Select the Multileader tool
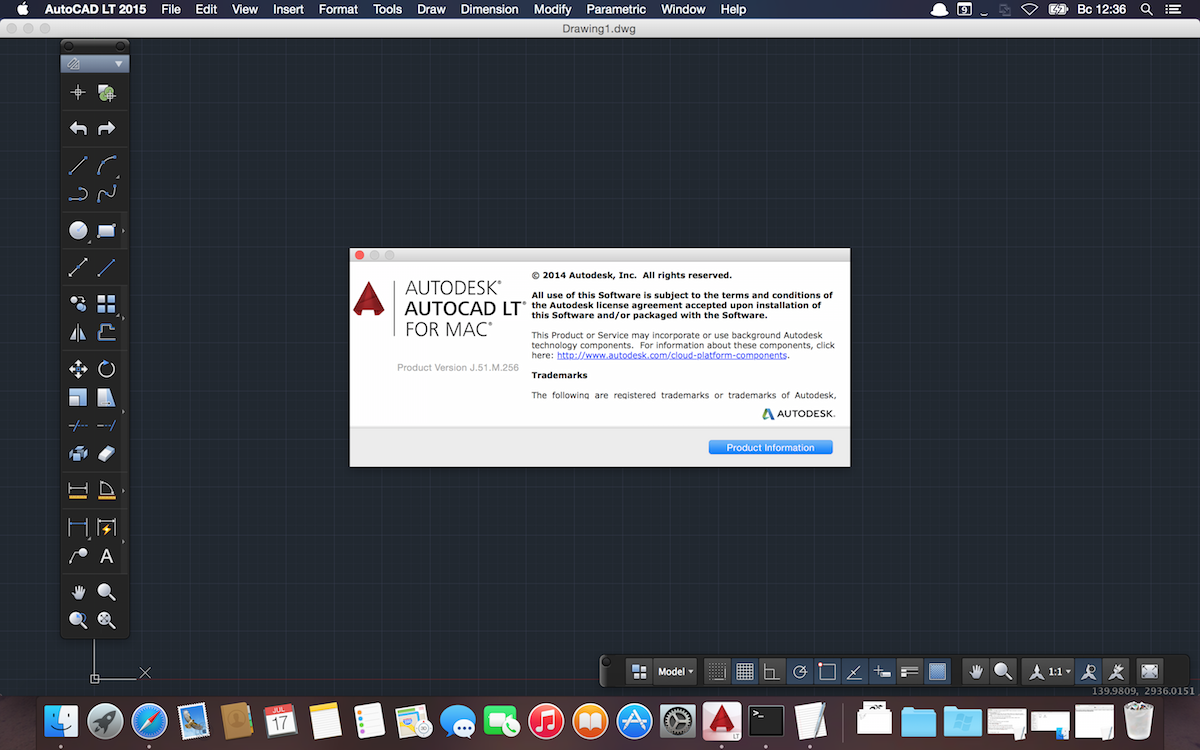The height and width of the screenshot is (750, 1200). (78, 556)
